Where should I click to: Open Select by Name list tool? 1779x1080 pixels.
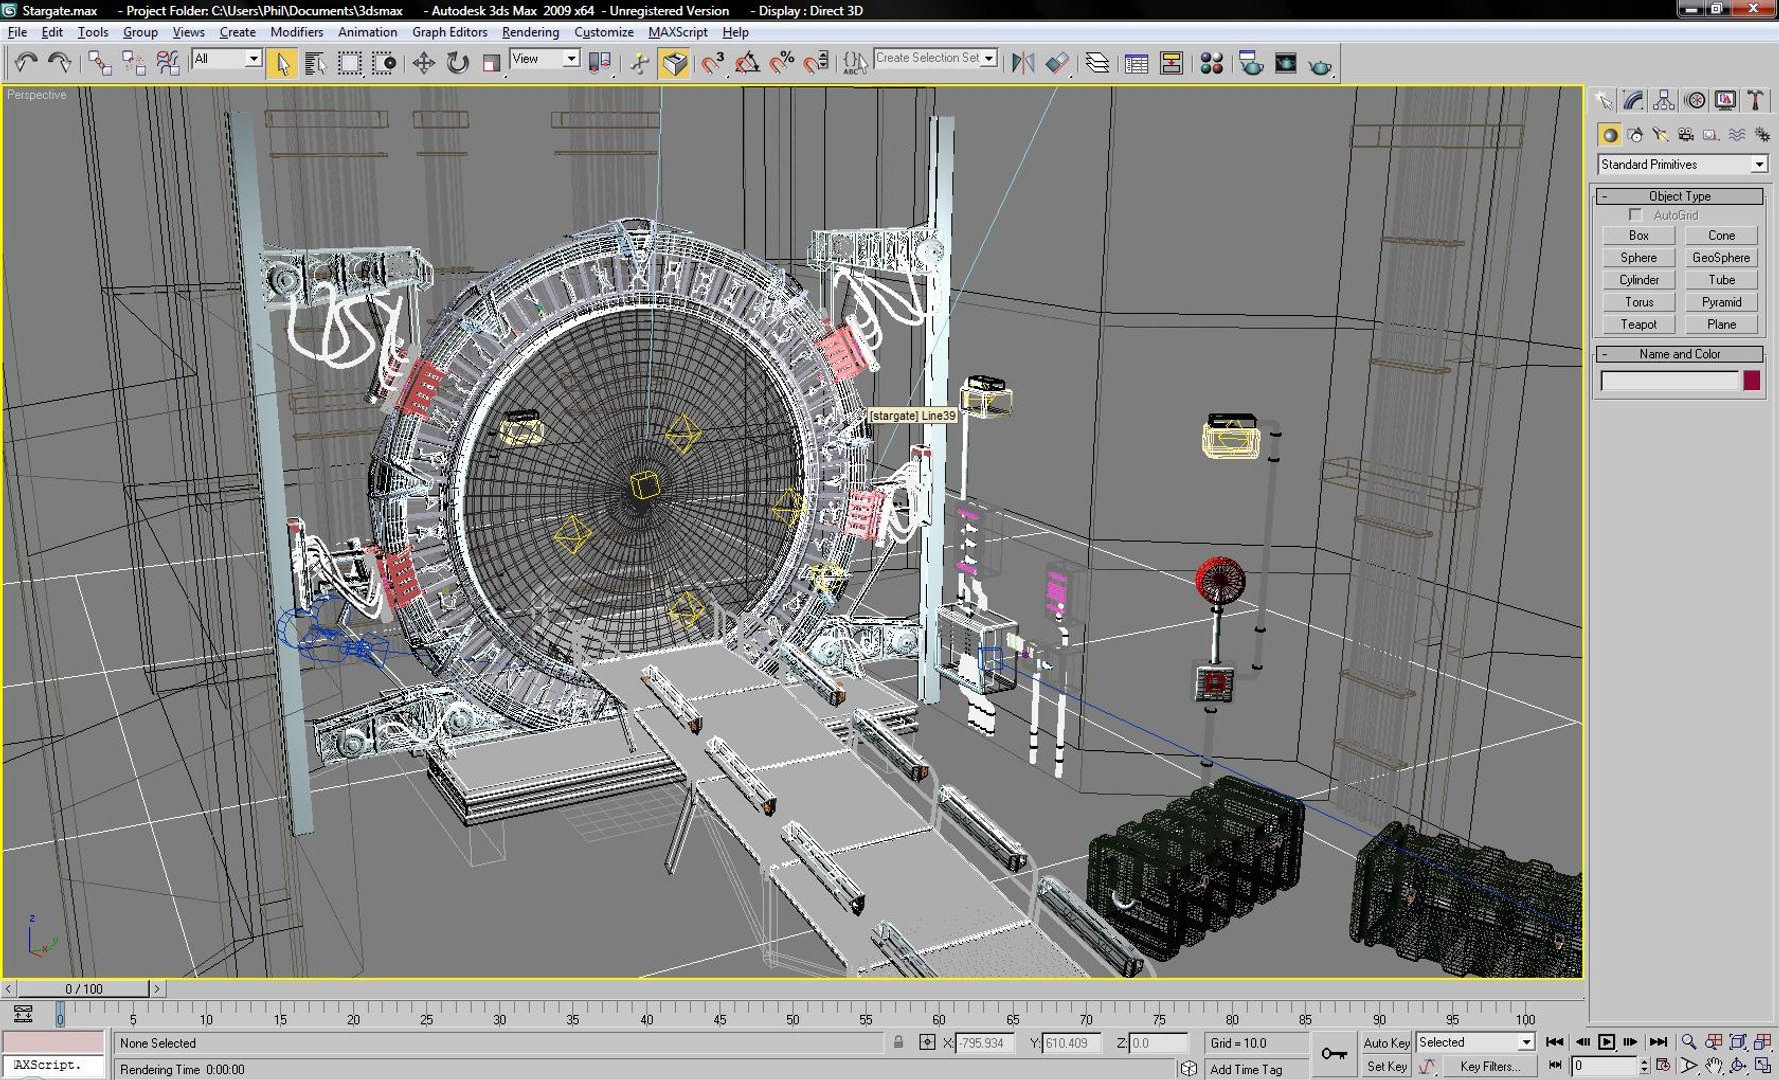click(x=316, y=63)
